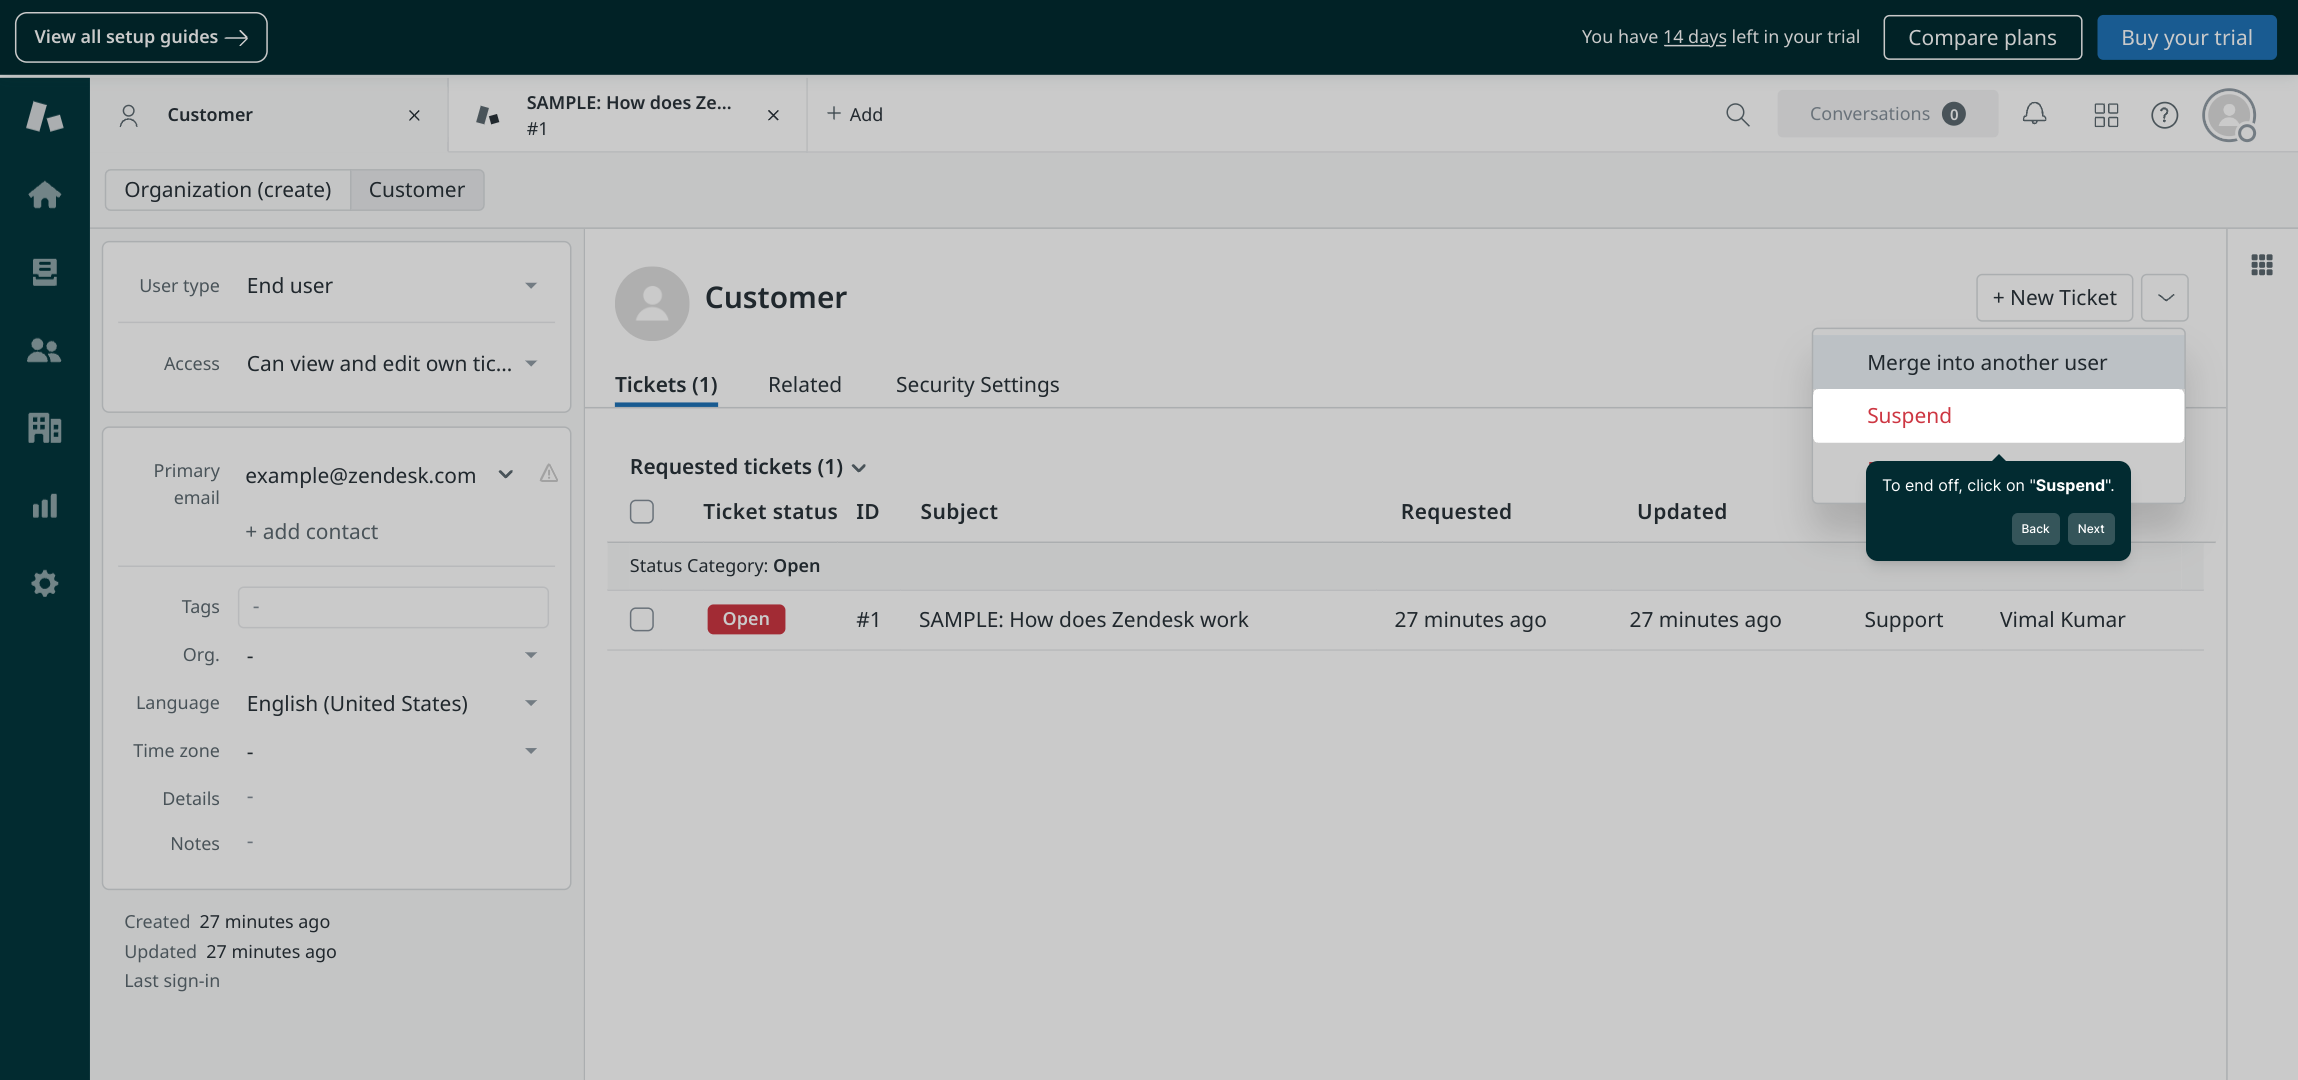Image resolution: width=2298 pixels, height=1080 pixels.
Task: Check the box for ticket #1
Action: pos(642,620)
